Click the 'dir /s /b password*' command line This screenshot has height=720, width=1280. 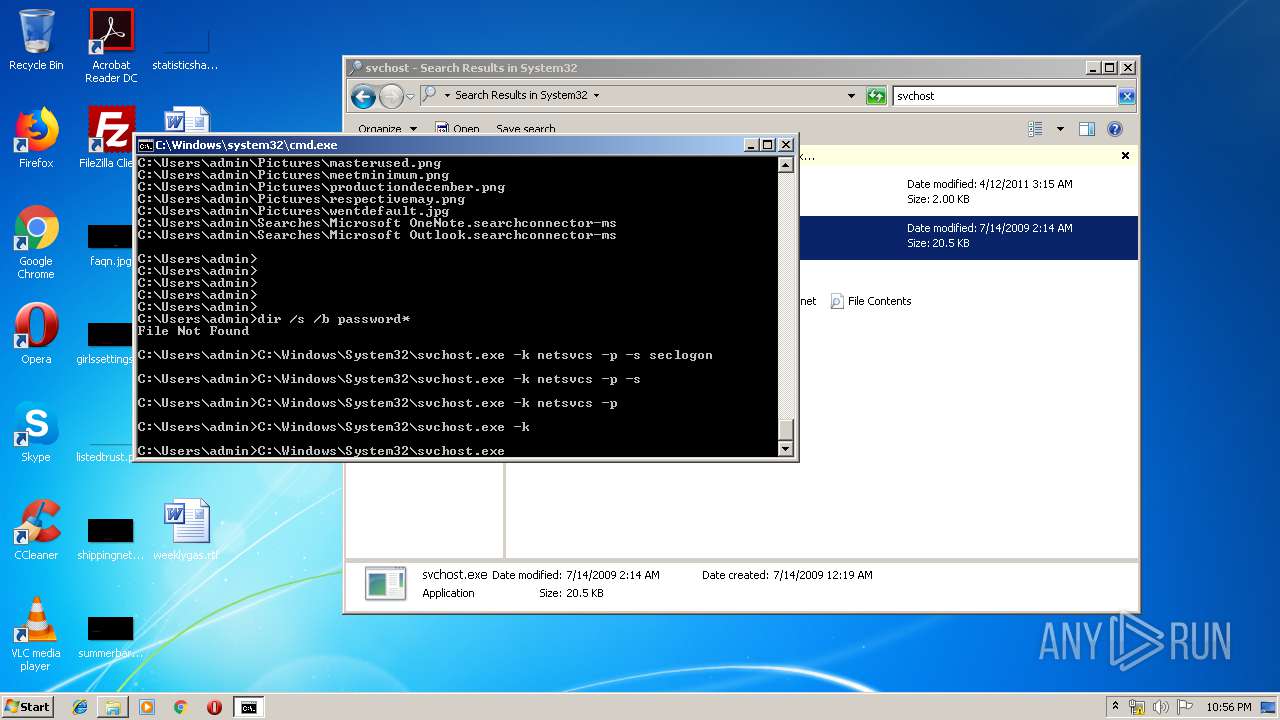[x=274, y=319]
